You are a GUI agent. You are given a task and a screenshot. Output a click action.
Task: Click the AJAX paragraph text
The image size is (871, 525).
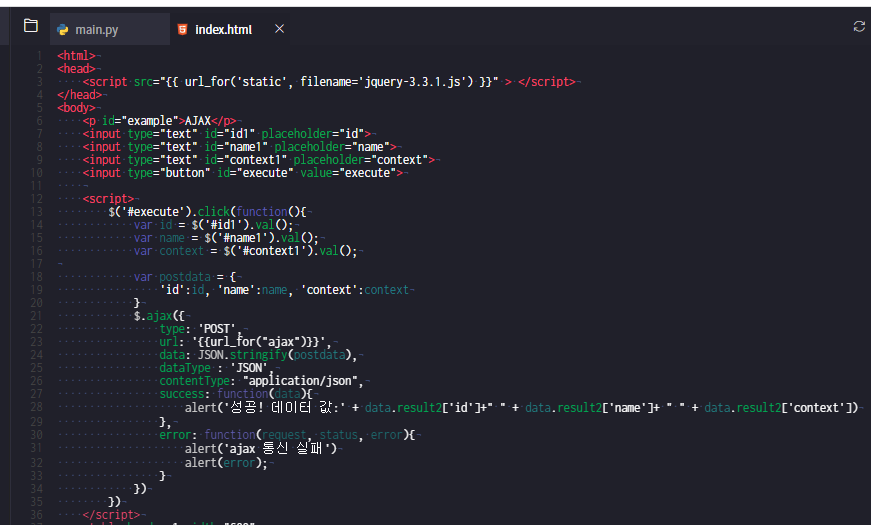point(198,121)
